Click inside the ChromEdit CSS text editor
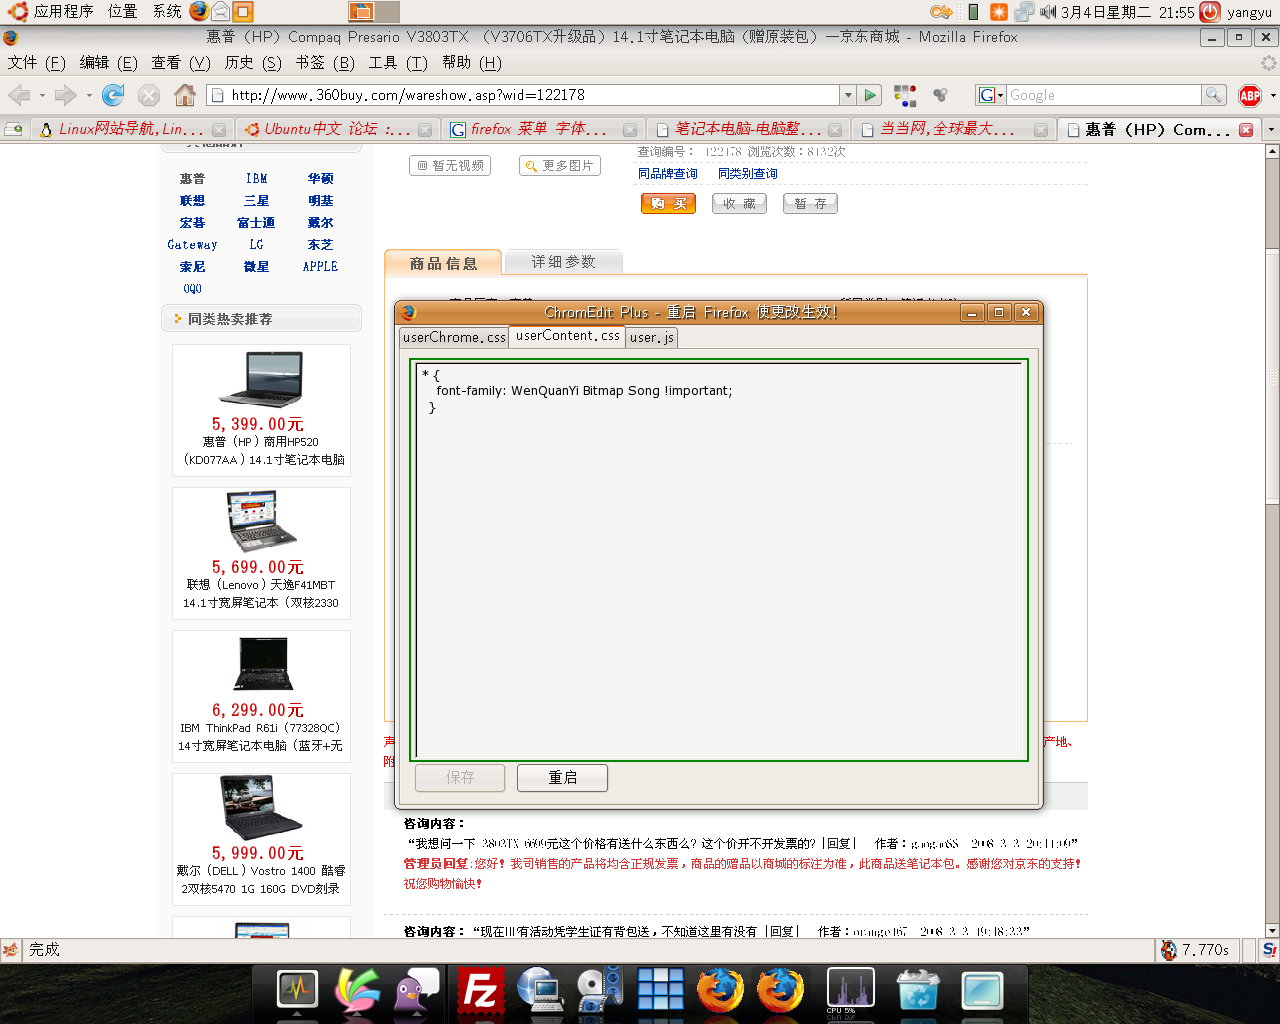 [x=720, y=560]
